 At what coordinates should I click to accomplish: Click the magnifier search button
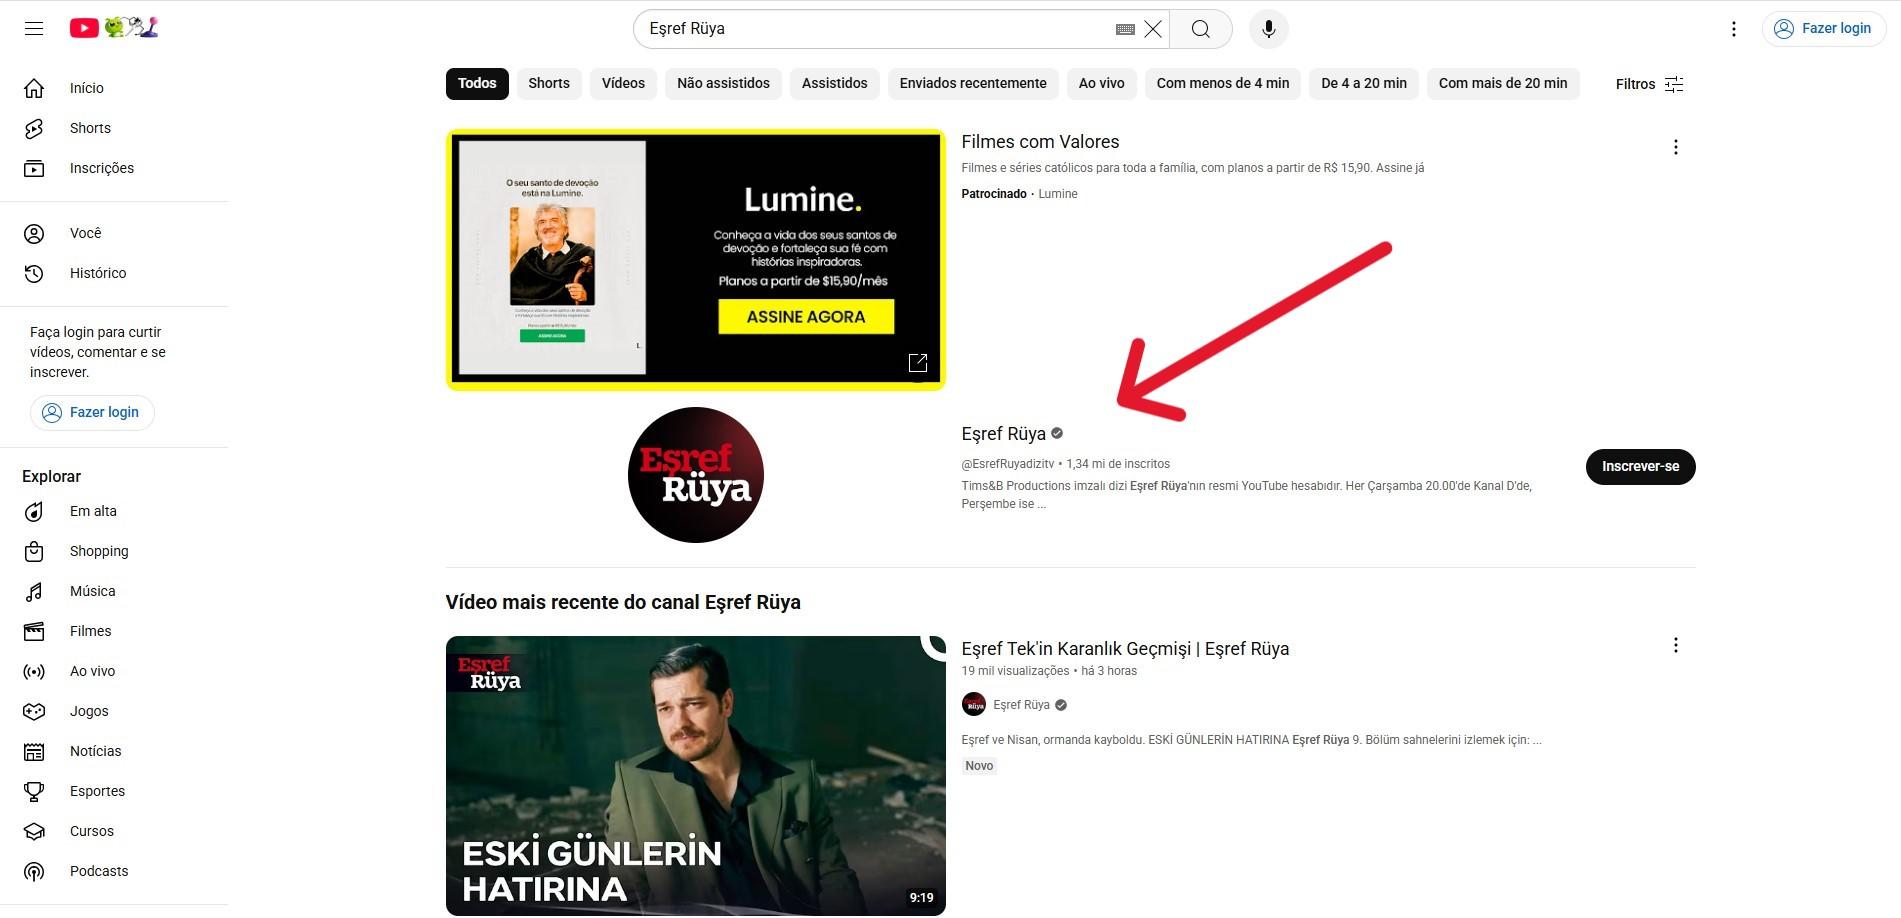[1200, 29]
